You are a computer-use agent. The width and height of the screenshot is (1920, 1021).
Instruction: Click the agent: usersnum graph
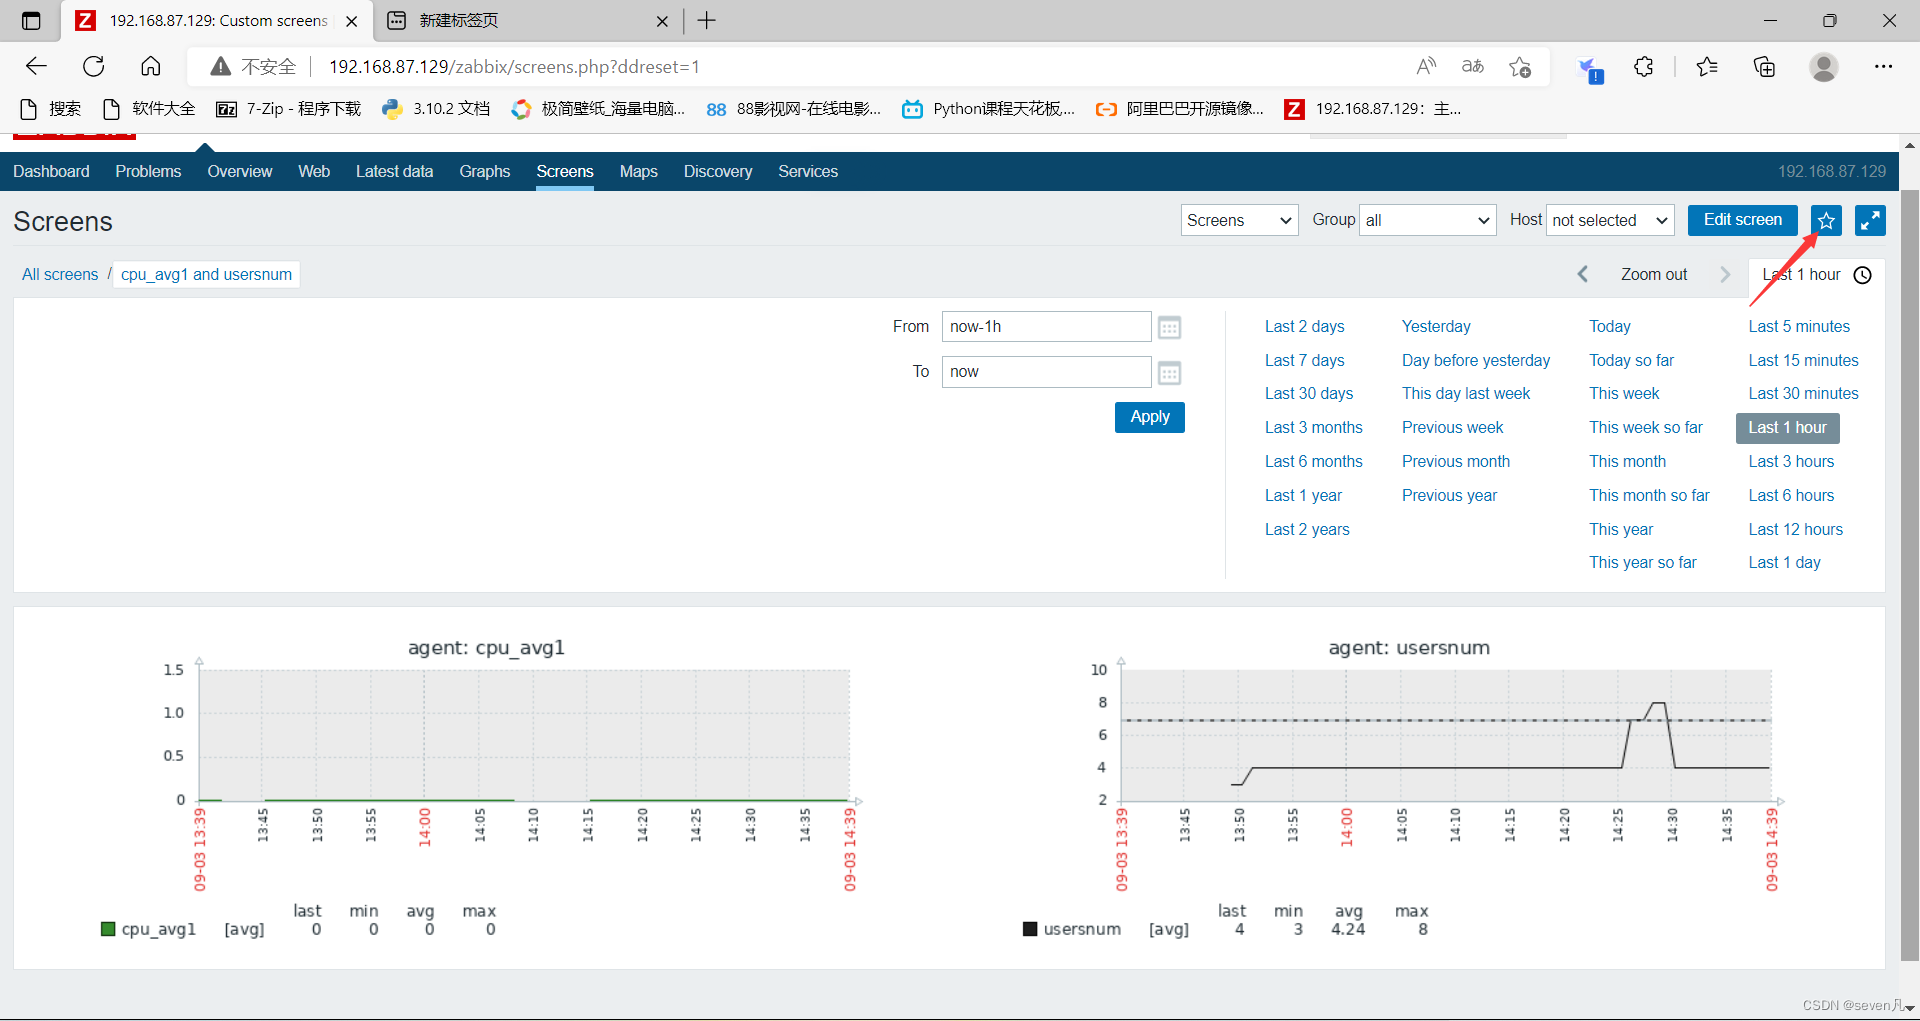pyautogui.click(x=1446, y=735)
